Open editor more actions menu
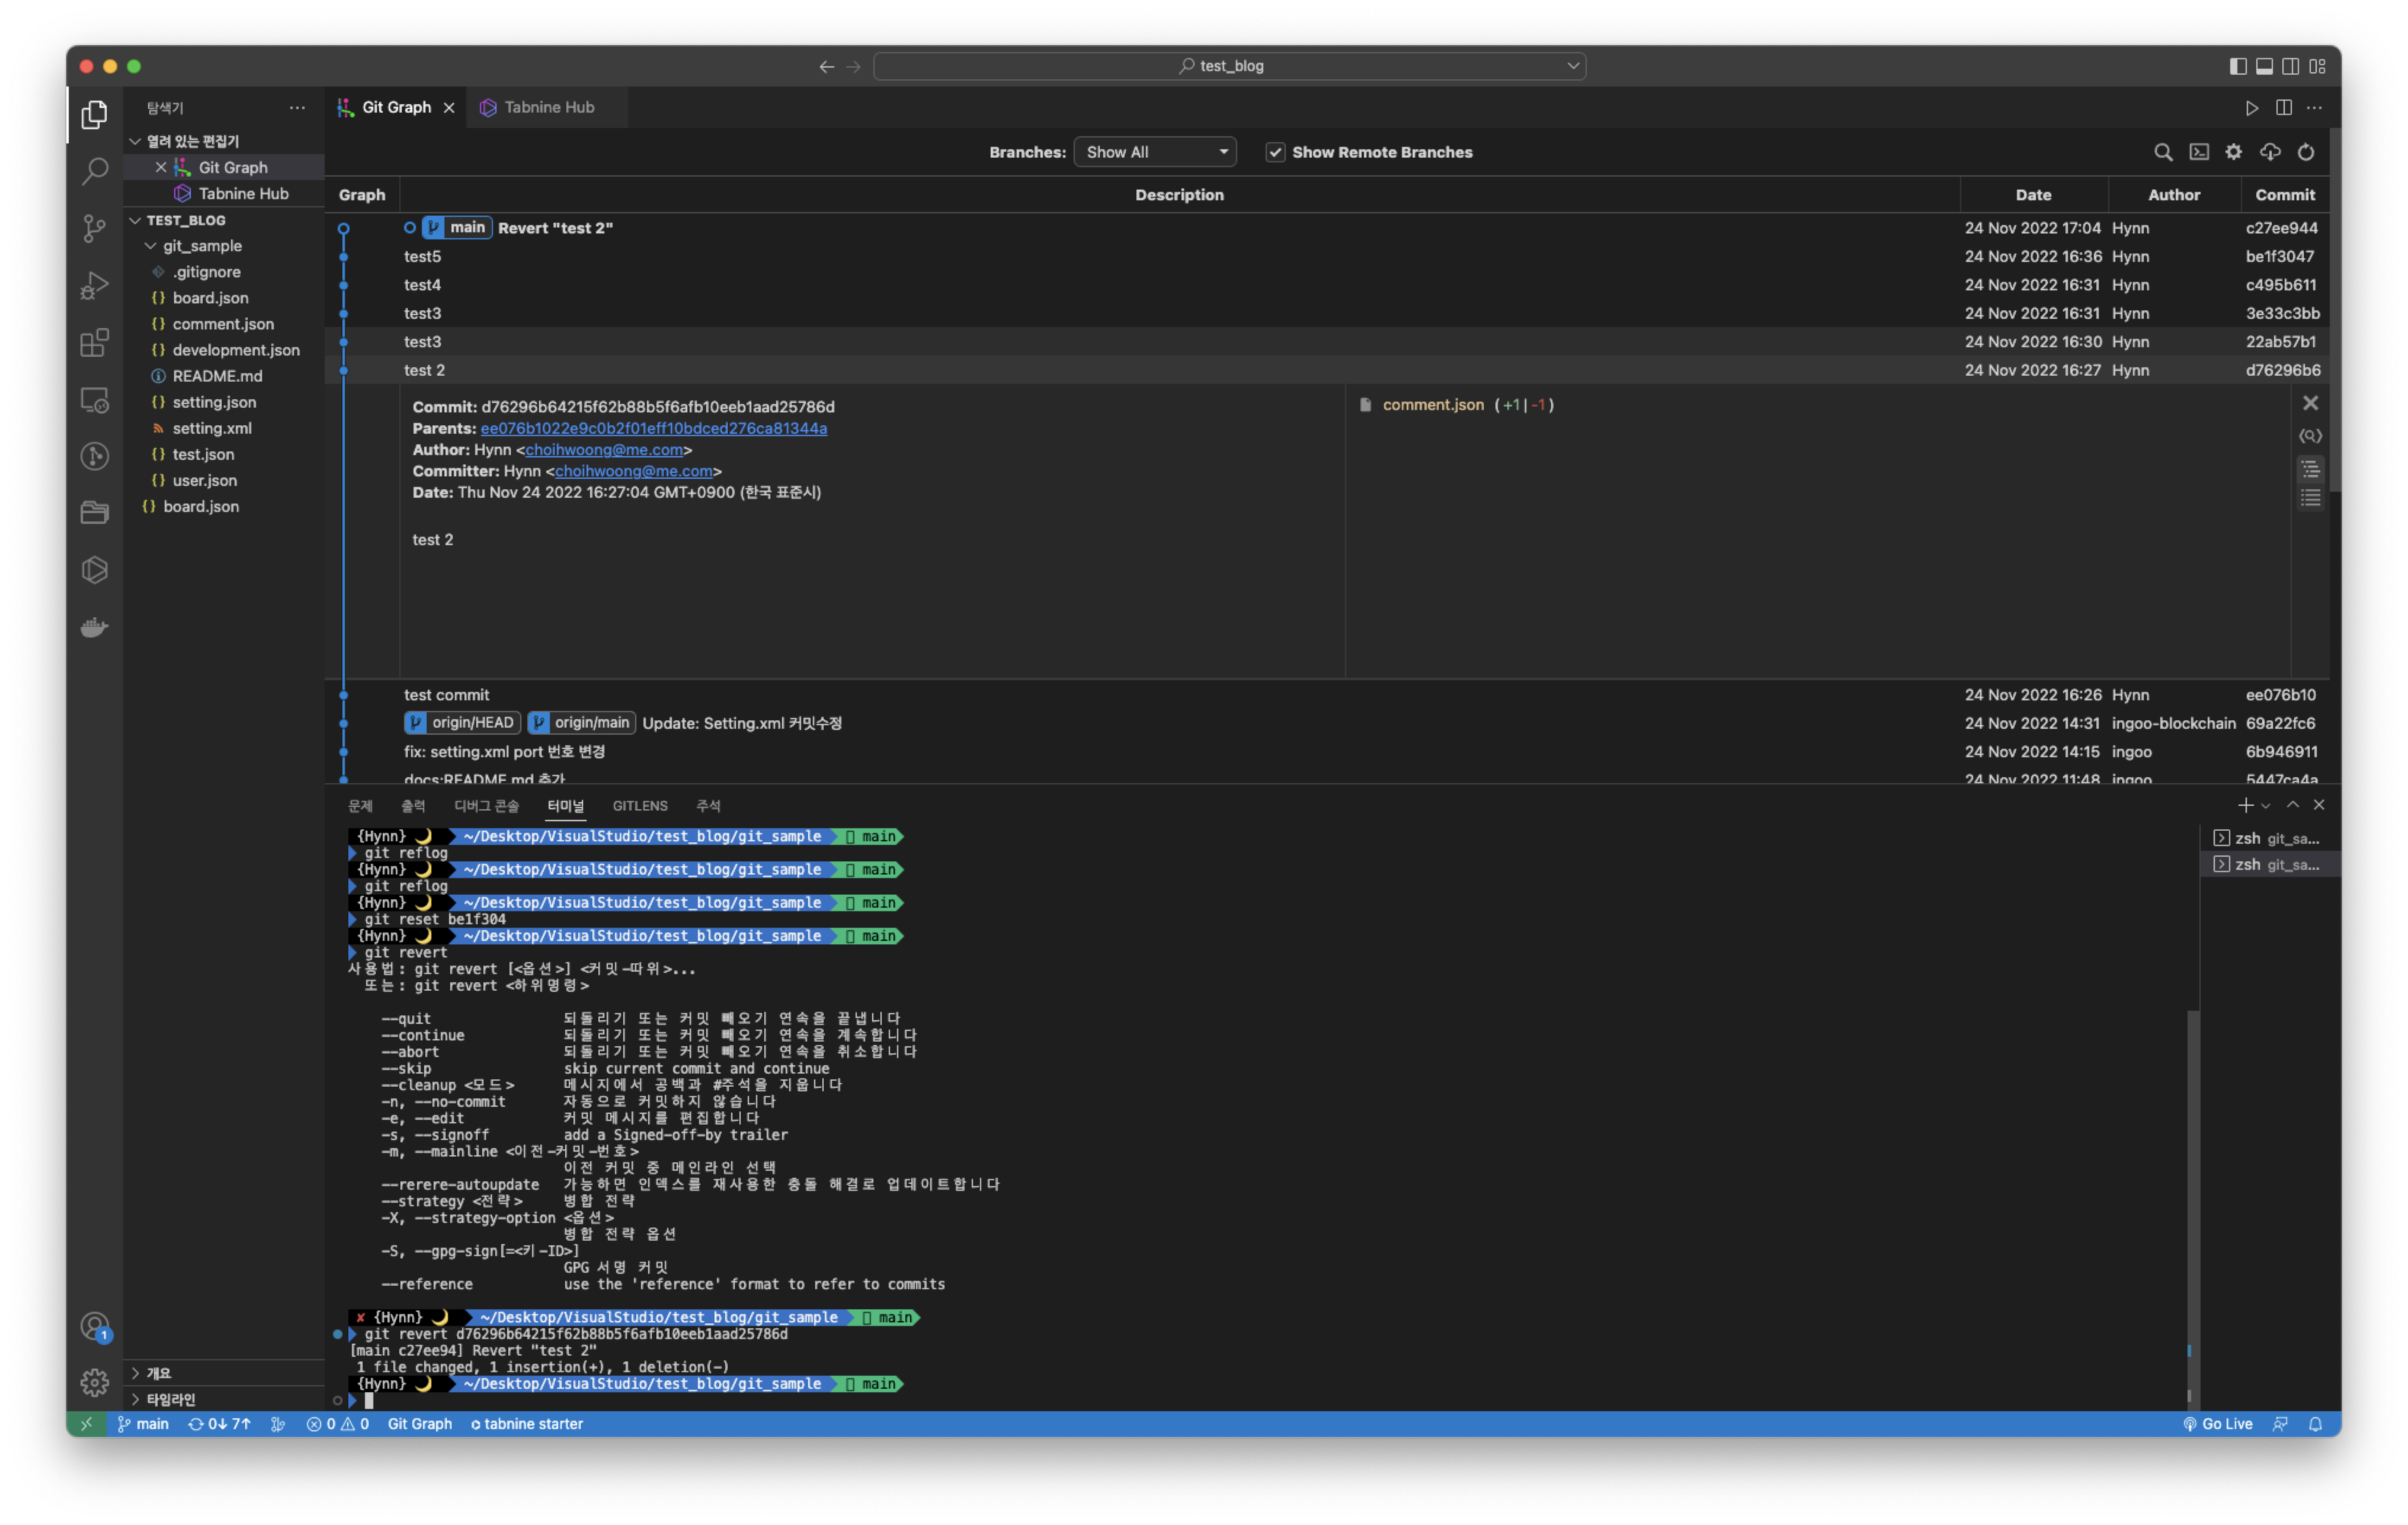Image resolution: width=2408 pixels, height=1525 pixels. 2315,107
